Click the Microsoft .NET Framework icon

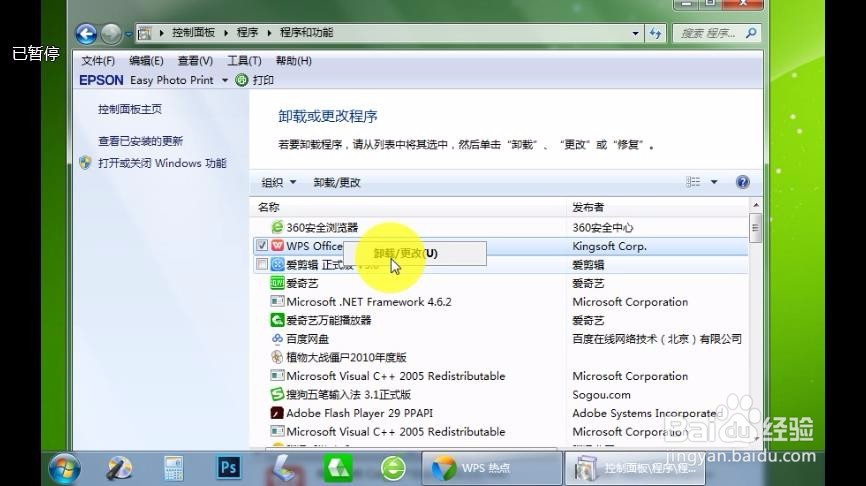point(277,302)
